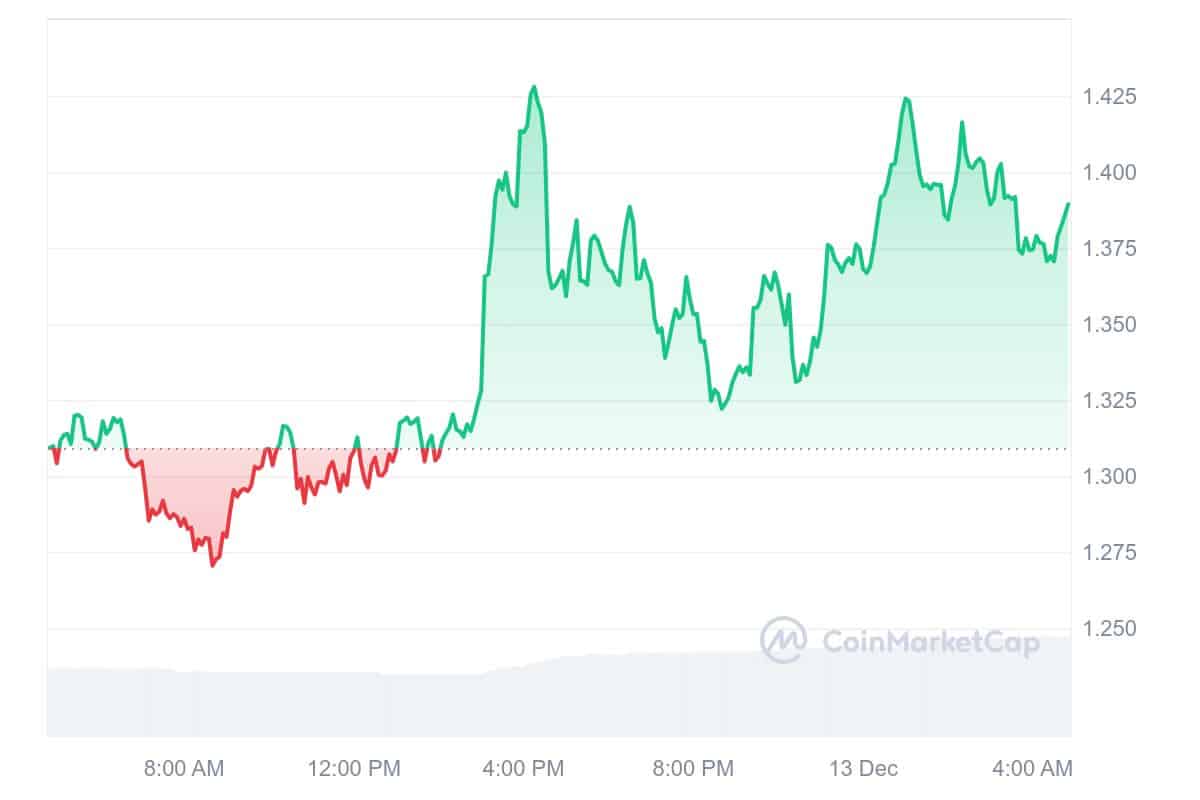Click the 8:00 AM time label
Image resolution: width=1200 pixels, height=800 pixels.
coord(184,769)
